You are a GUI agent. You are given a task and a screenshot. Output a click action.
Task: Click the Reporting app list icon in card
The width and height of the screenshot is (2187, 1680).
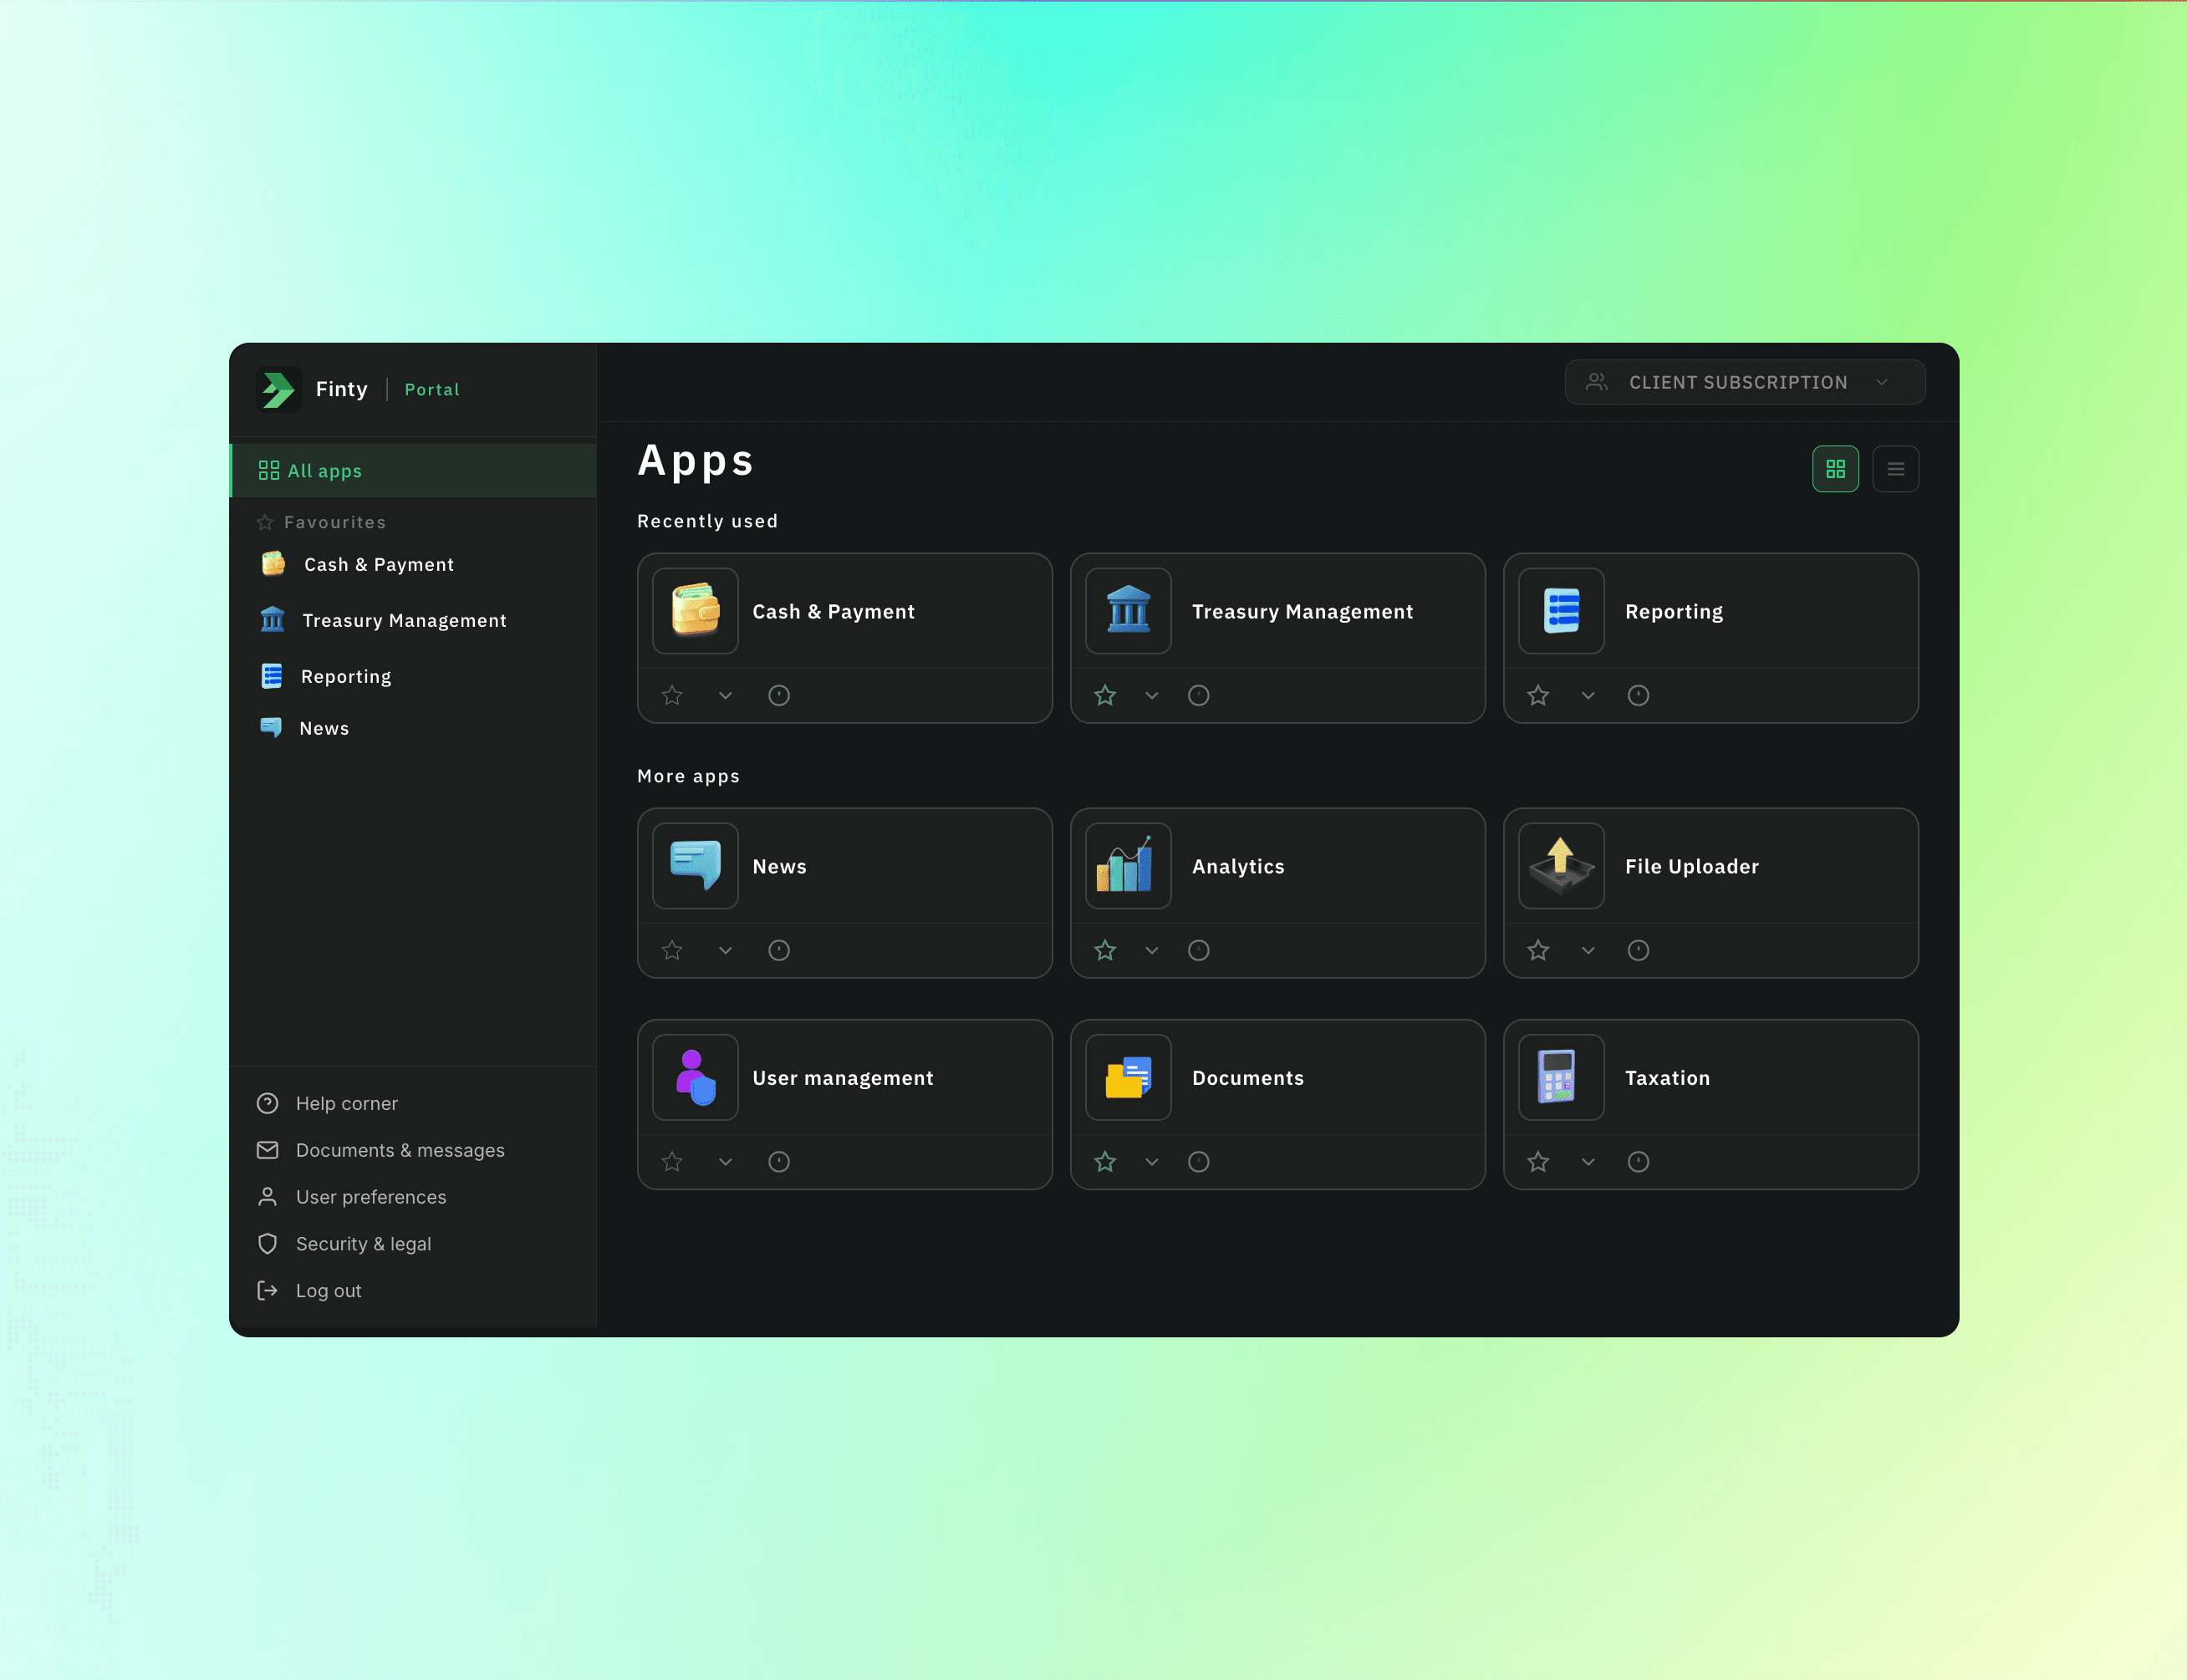tap(1561, 611)
